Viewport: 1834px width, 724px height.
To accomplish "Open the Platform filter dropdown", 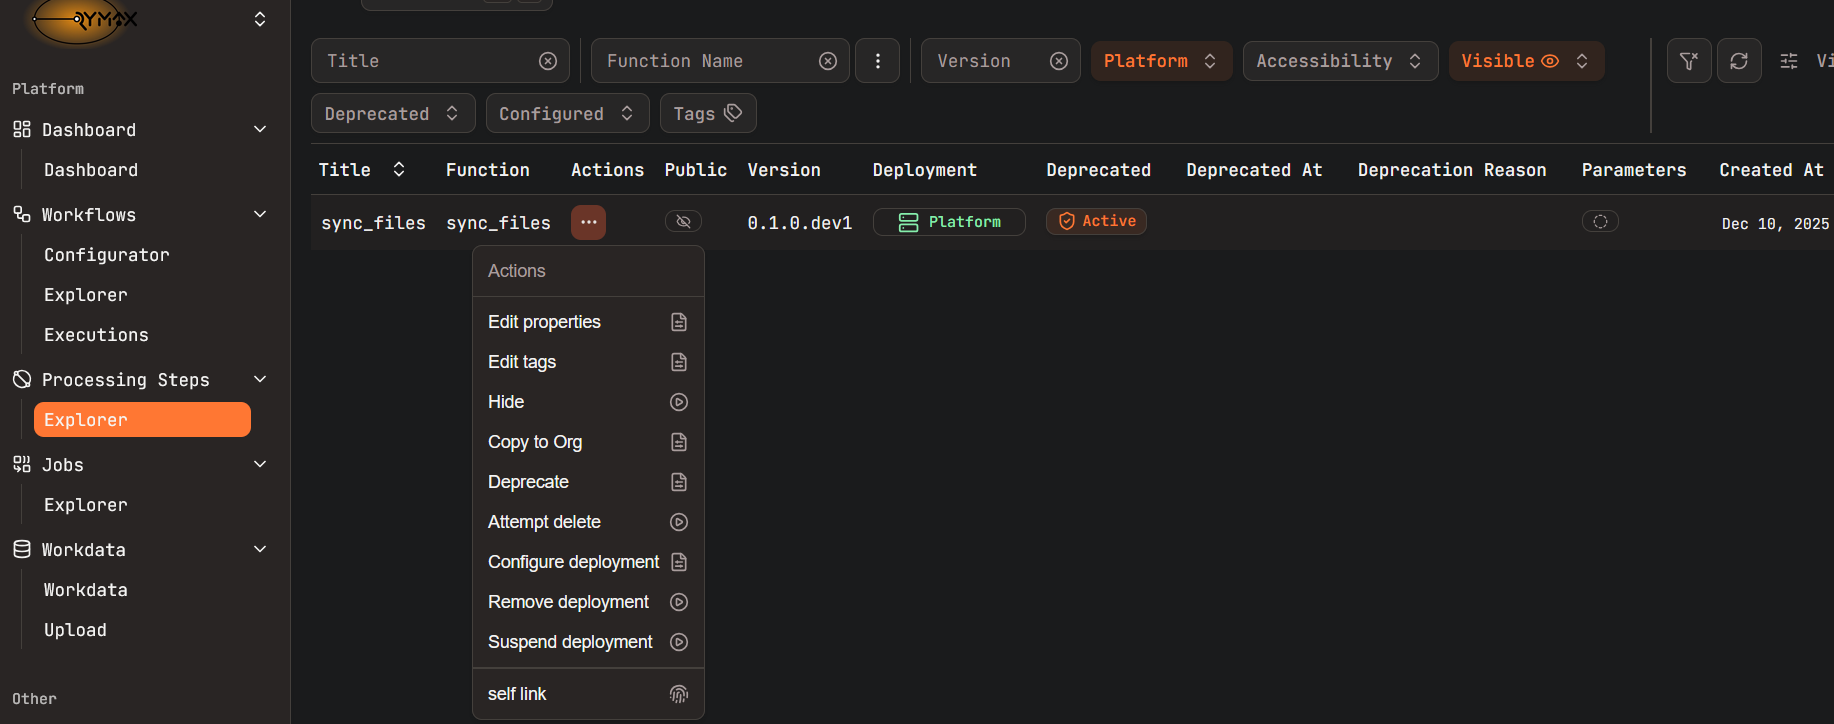I will click(1160, 61).
